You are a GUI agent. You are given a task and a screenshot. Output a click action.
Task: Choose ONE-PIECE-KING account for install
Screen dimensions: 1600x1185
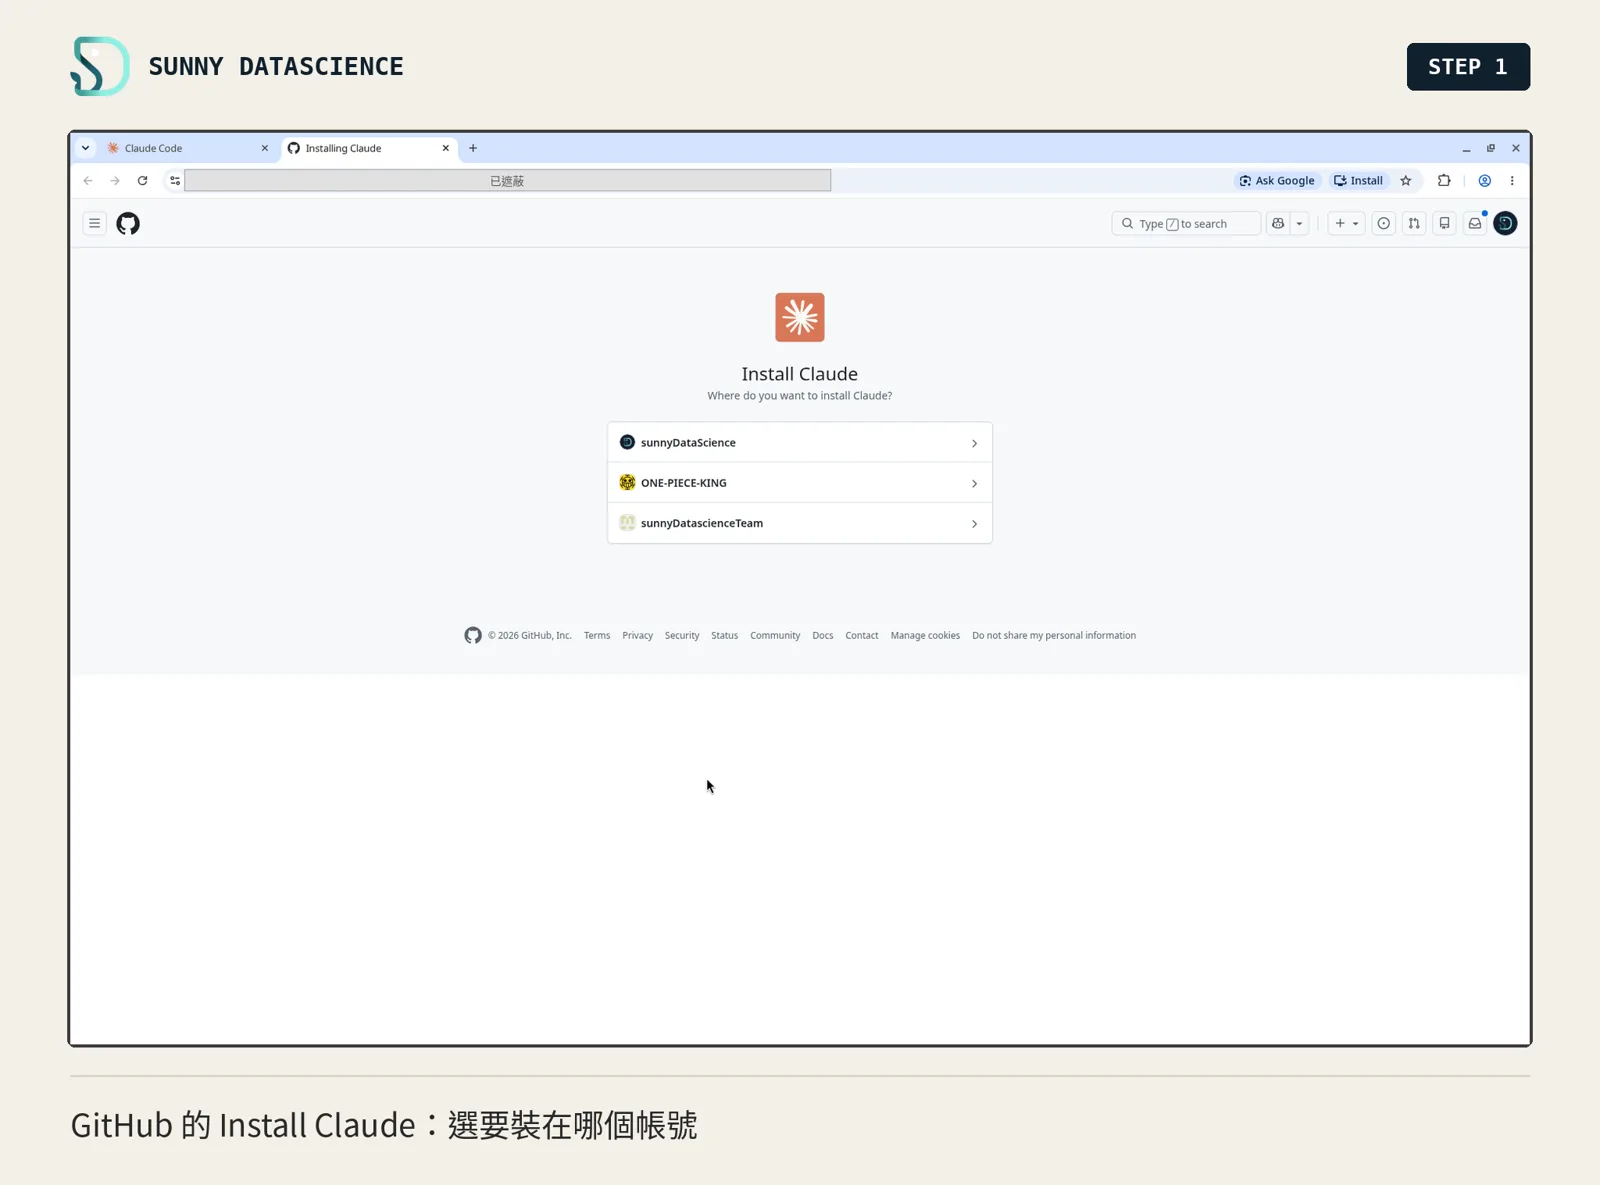(x=800, y=483)
